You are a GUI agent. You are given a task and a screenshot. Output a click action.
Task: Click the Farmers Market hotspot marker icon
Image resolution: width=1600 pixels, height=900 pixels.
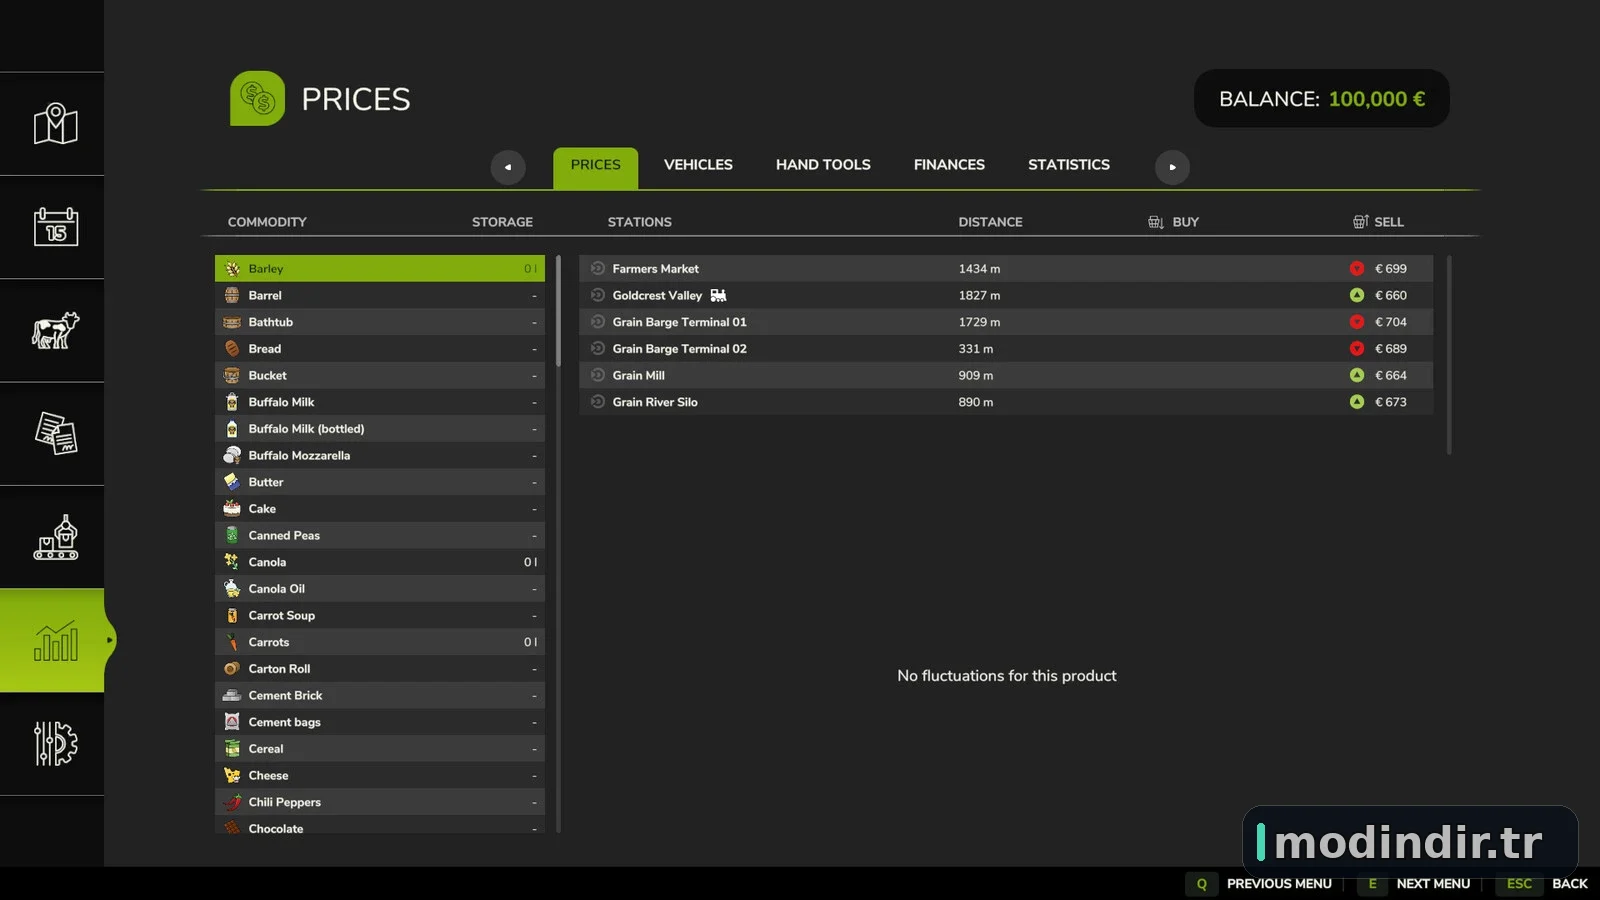pos(598,268)
